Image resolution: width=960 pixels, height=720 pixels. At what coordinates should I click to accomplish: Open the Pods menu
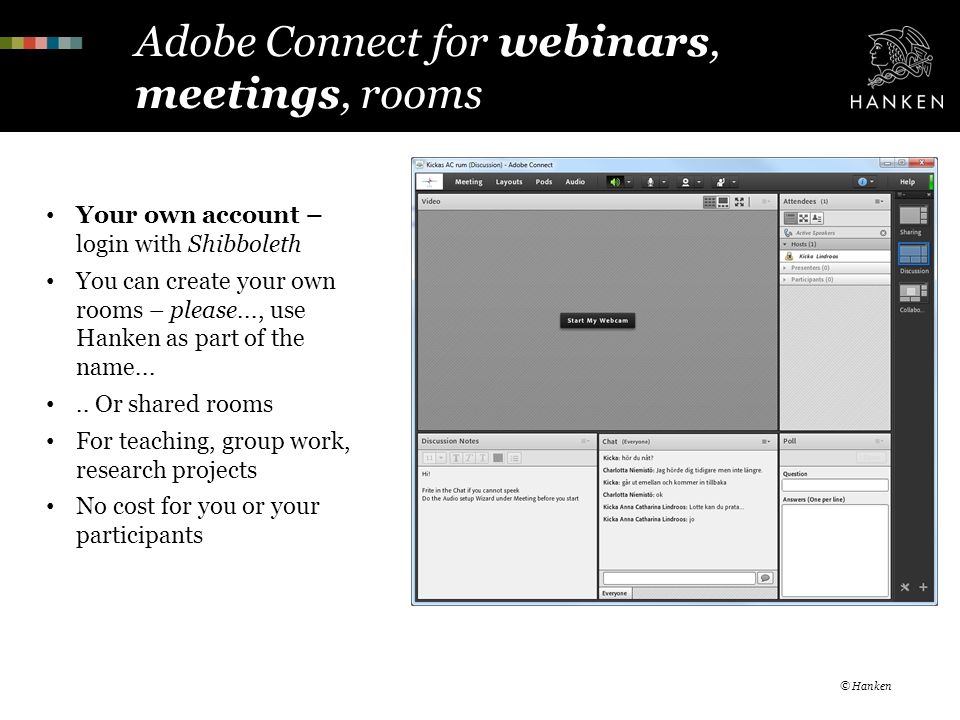544,182
